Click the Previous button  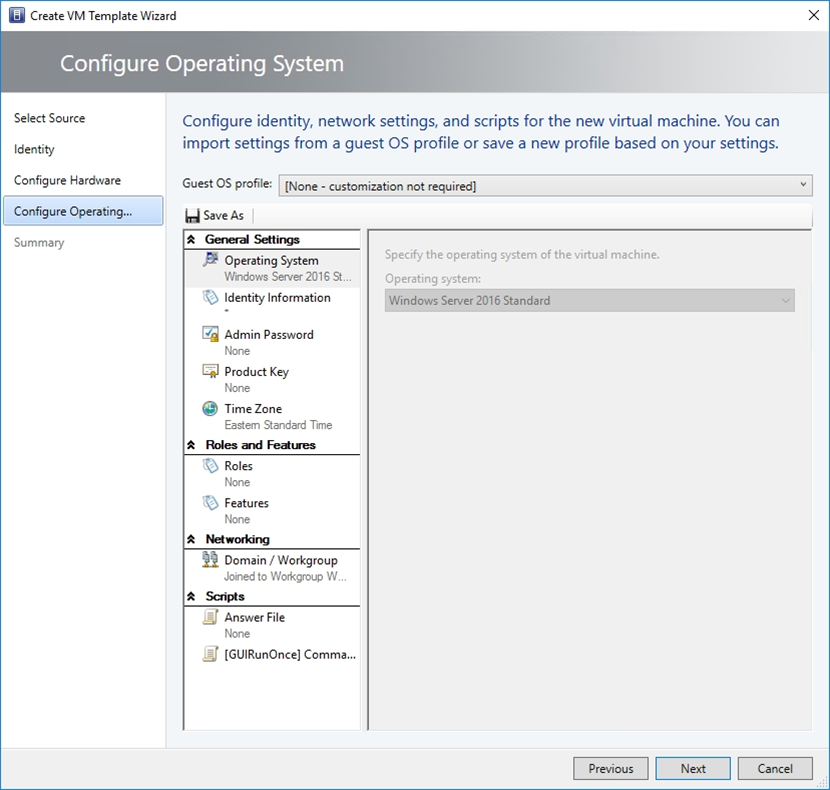(610, 768)
